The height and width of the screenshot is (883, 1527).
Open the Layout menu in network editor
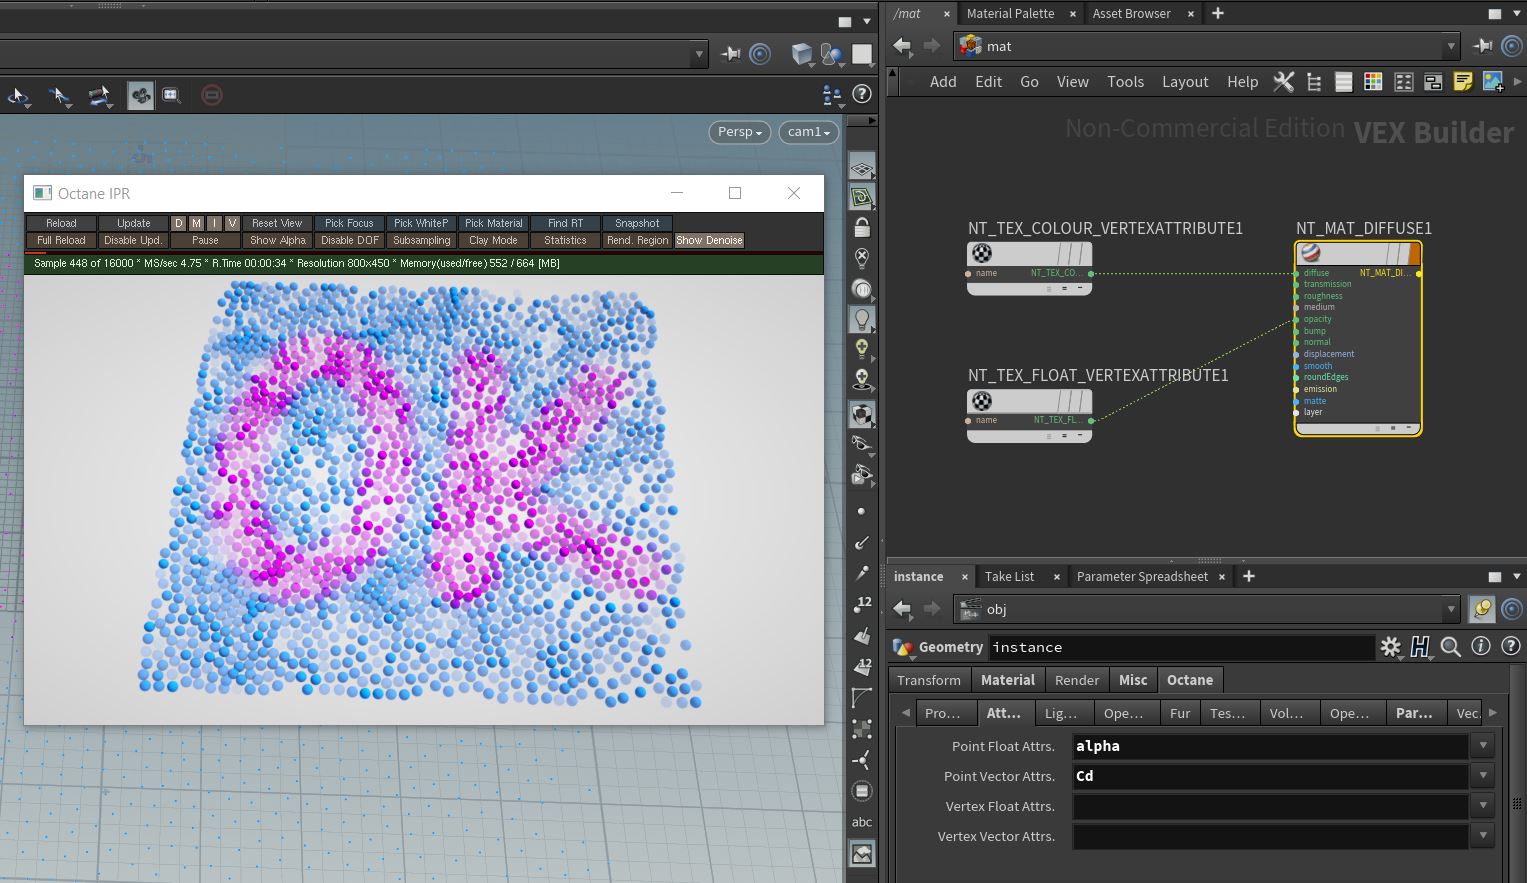[1185, 82]
